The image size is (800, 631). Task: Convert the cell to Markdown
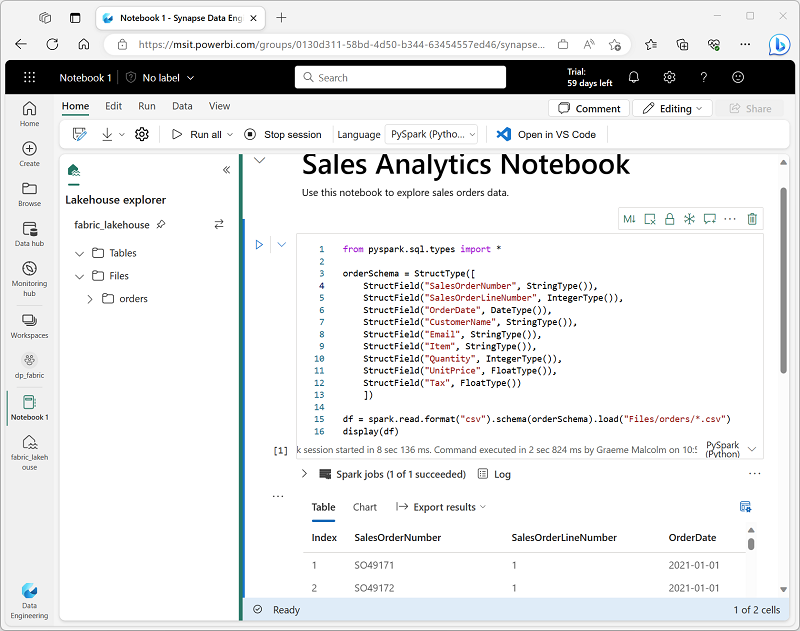click(631, 218)
